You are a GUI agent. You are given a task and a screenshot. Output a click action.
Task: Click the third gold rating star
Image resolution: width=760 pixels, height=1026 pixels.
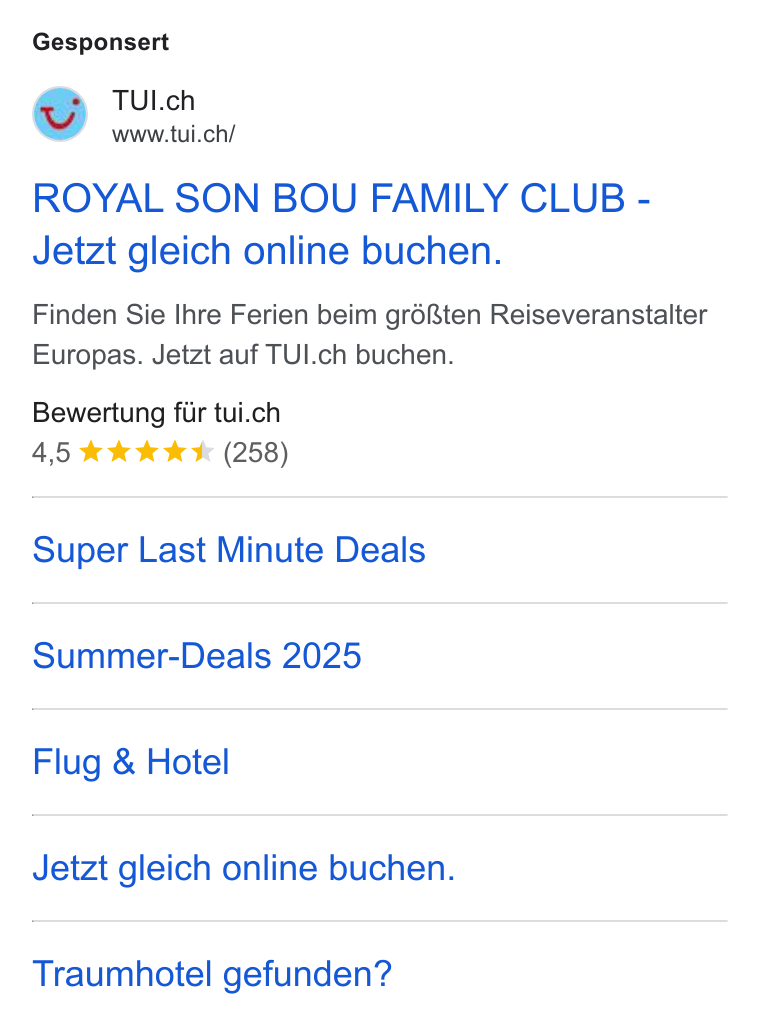point(147,451)
